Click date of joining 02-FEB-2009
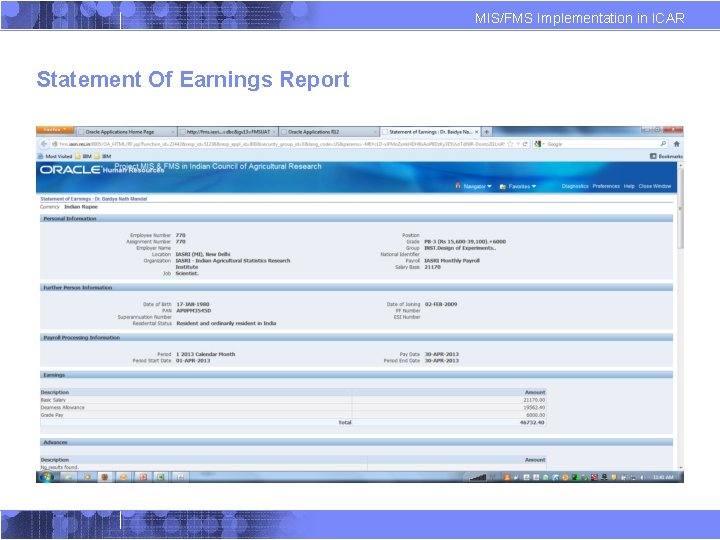This screenshot has height=540, width=720. tap(441, 304)
